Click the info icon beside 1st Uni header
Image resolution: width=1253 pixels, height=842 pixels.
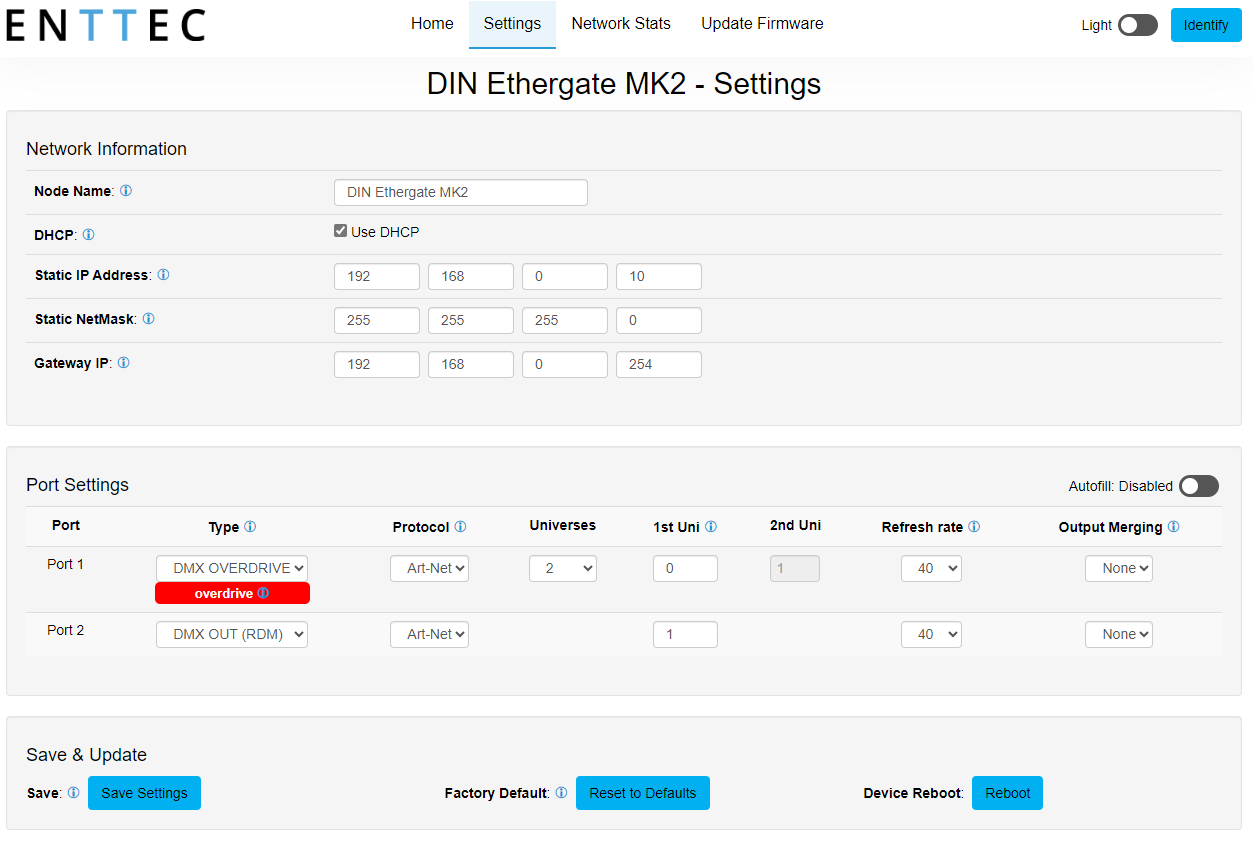click(710, 526)
